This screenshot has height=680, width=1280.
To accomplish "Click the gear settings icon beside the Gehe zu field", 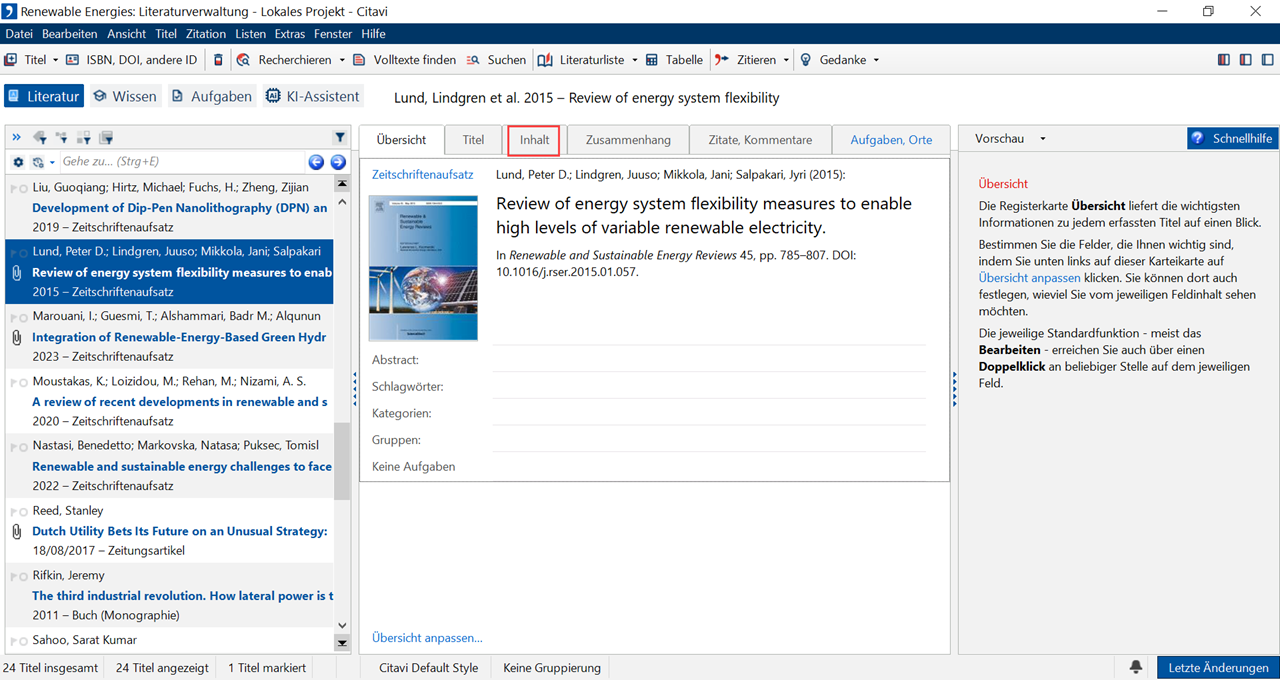I will coord(18,162).
